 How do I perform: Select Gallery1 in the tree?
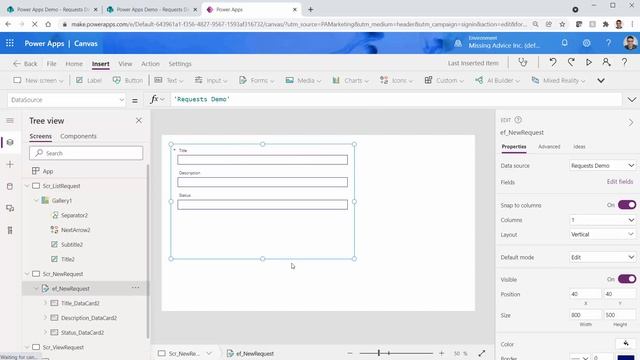click(x=62, y=200)
